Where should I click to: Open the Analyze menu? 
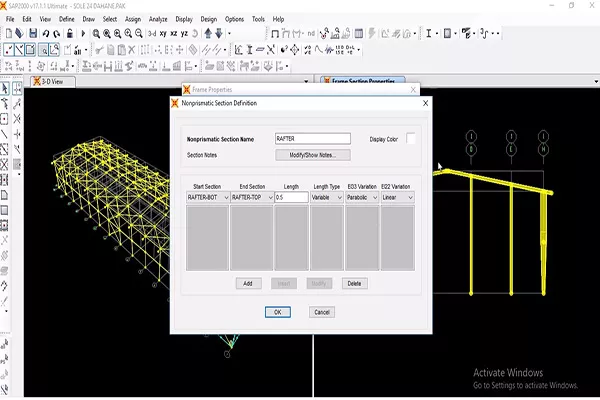coord(157,19)
